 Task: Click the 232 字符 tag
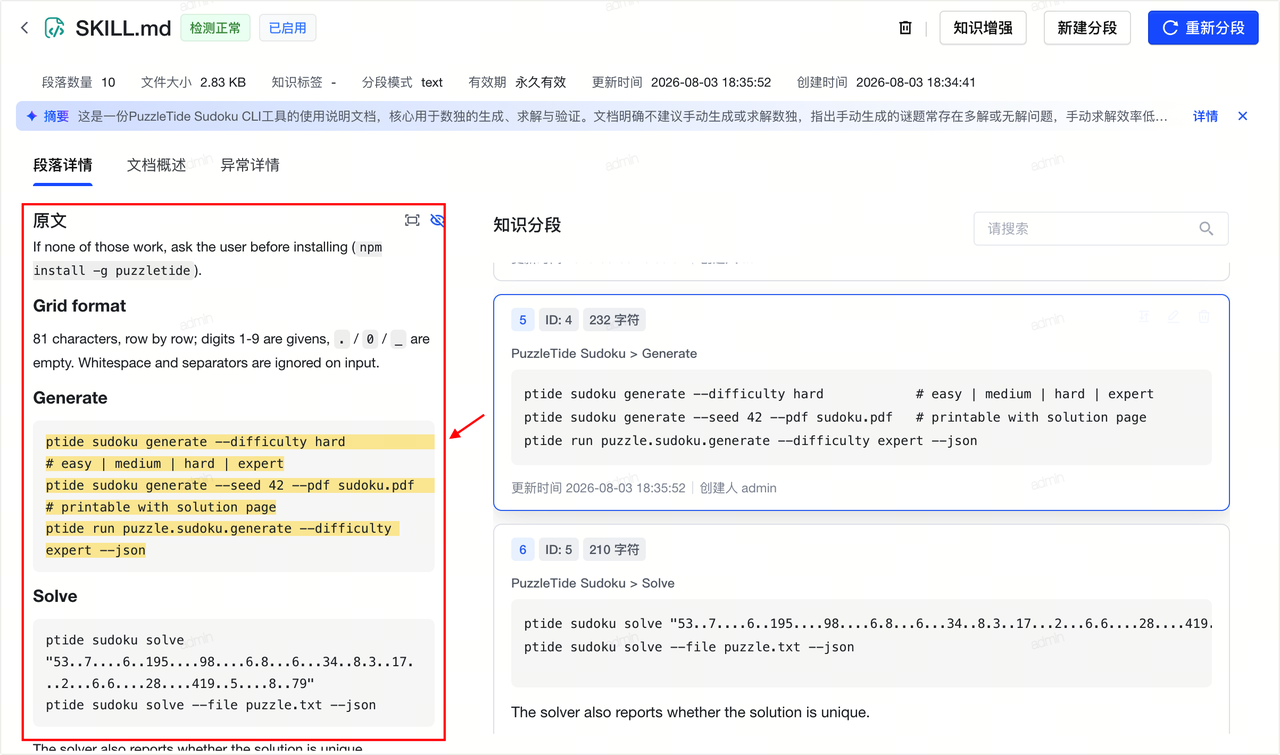tap(614, 320)
